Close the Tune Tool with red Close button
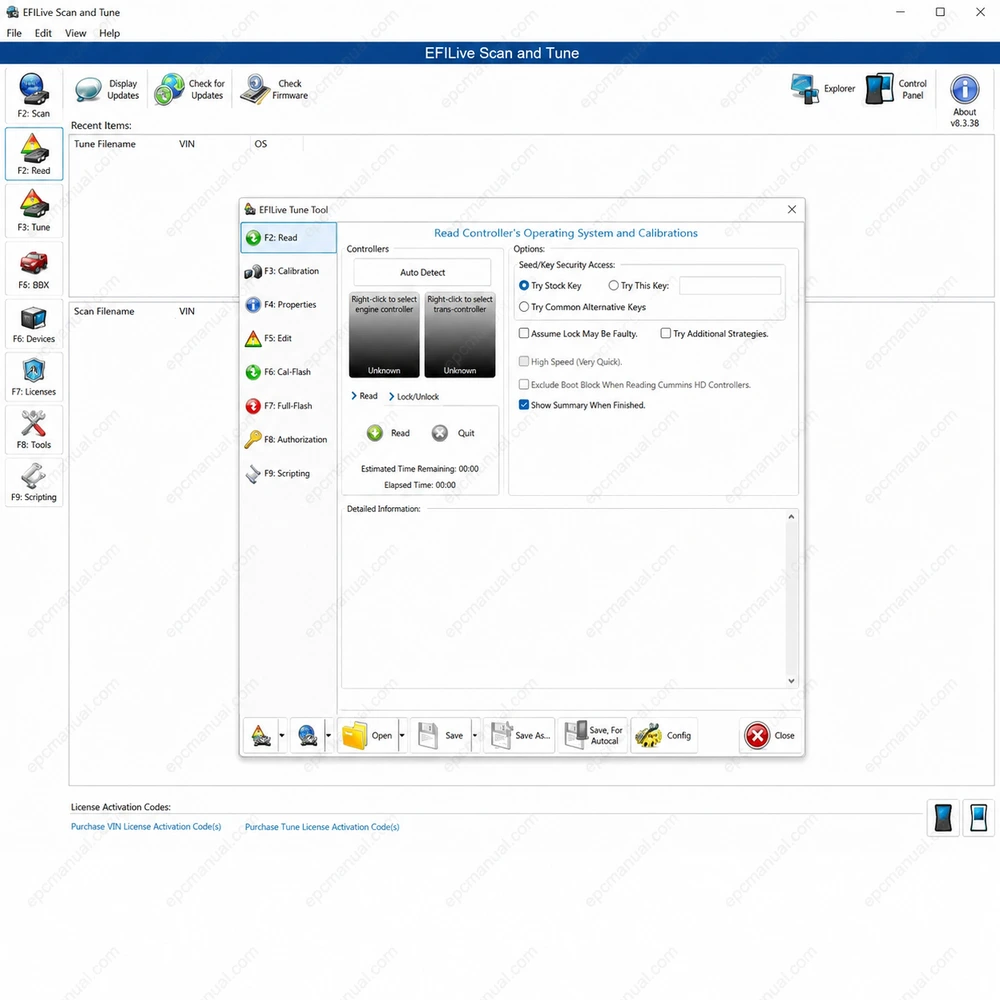 770,735
